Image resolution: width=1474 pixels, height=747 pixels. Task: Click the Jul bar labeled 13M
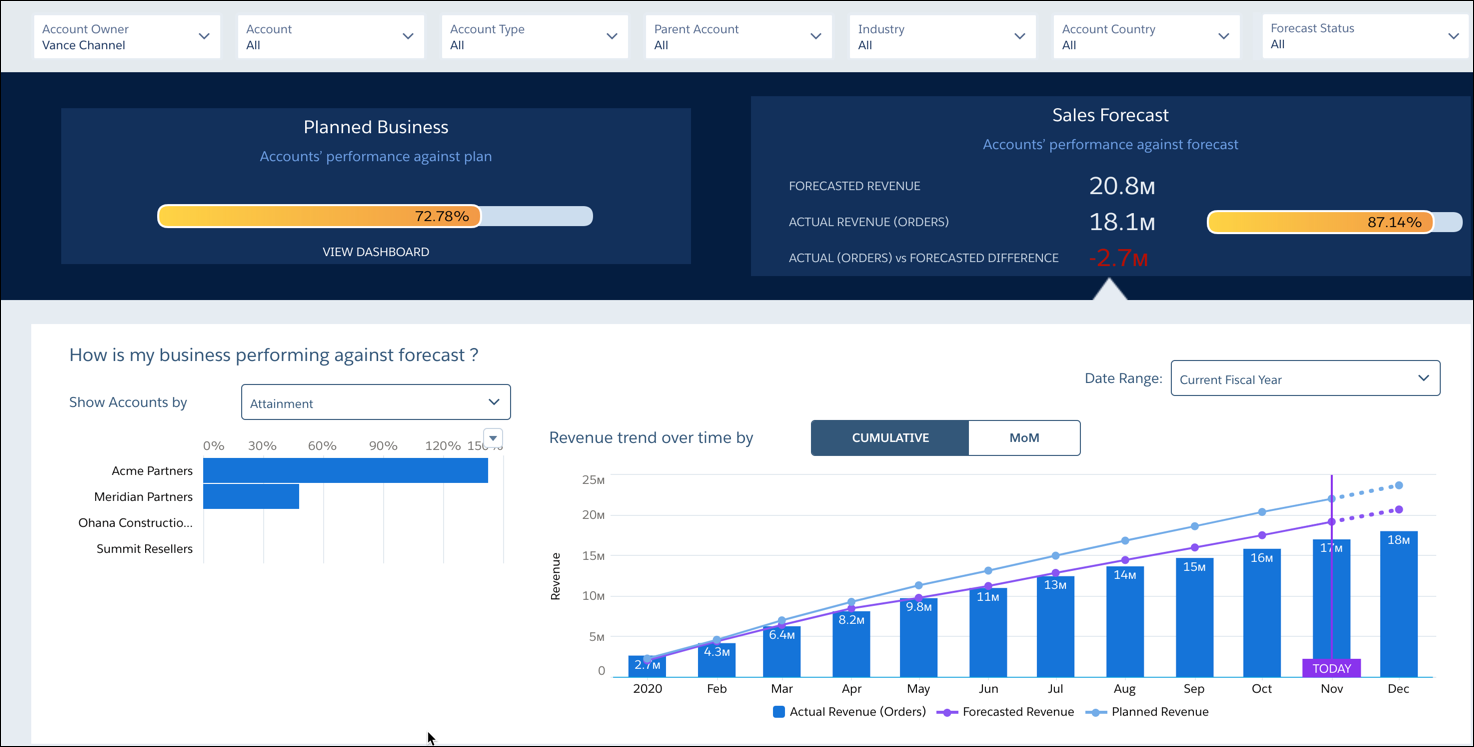pos(1056,627)
